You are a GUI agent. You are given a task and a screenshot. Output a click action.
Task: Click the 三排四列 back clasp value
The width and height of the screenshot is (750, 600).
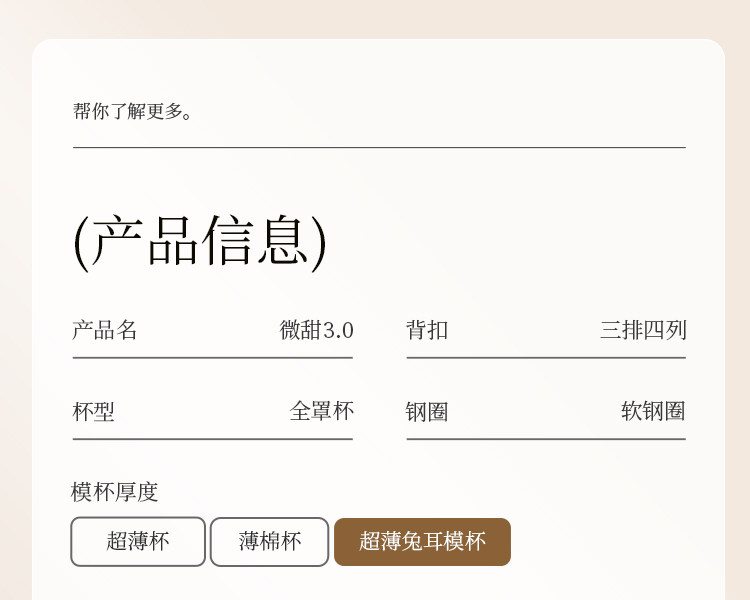643,330
